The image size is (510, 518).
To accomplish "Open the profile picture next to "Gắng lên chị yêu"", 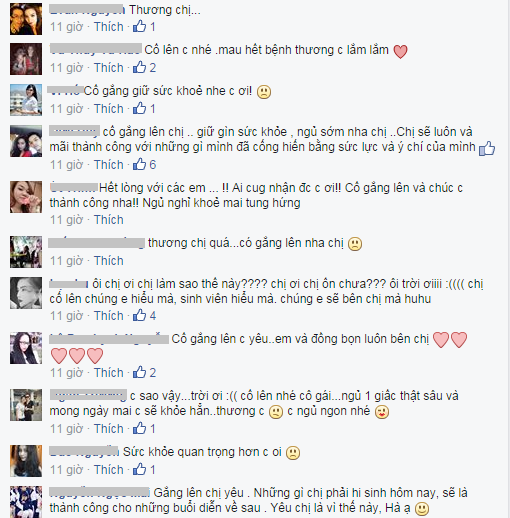I will (x=26, y=502).
